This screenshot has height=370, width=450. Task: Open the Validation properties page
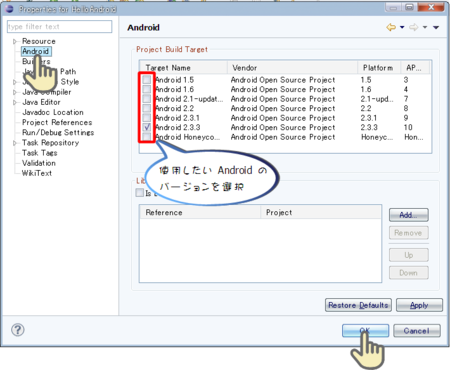click(39, 163)
